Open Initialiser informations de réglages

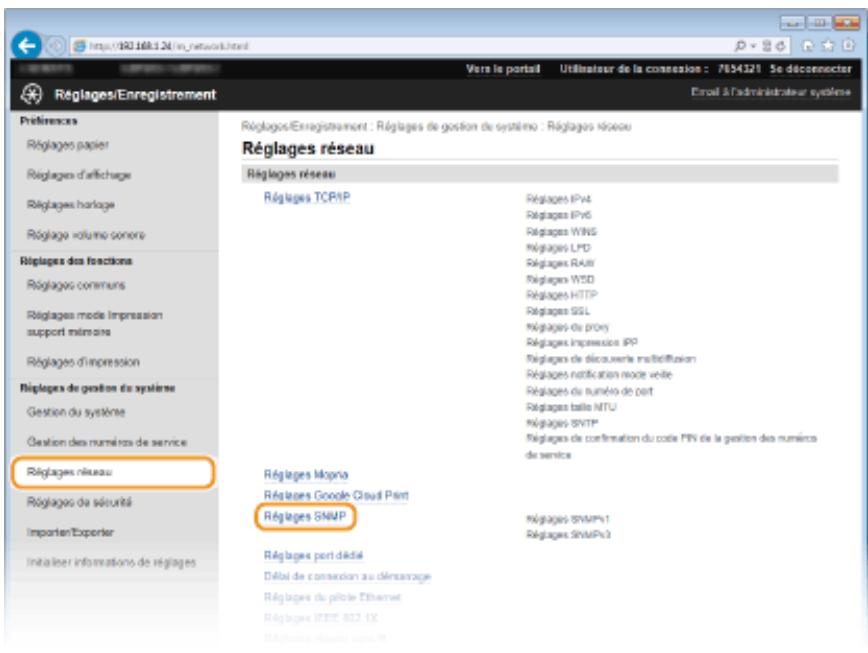(111, 562)
